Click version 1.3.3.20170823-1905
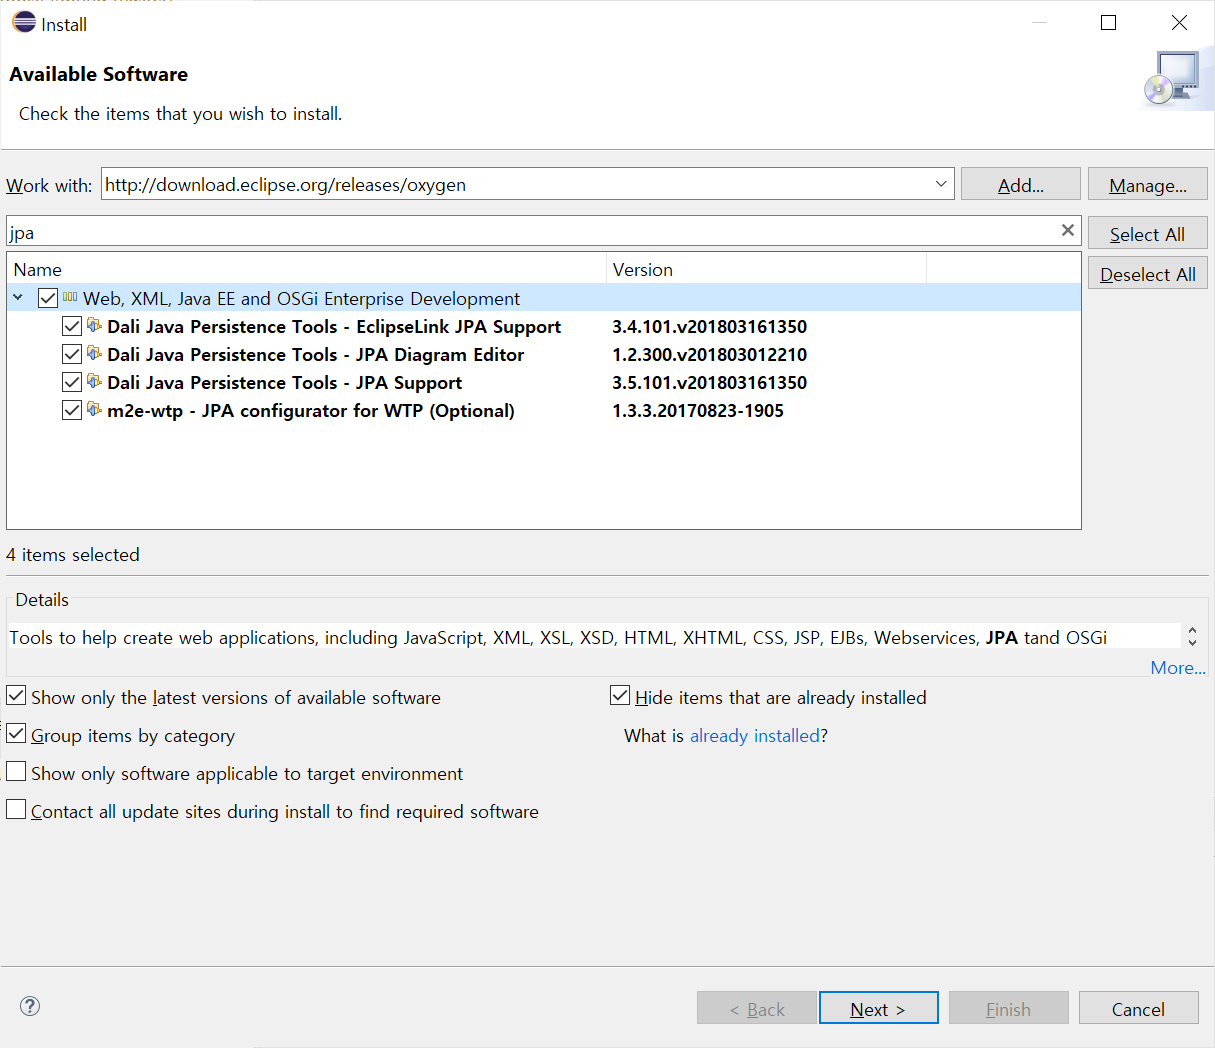The height and width of the screenshot is (1048, 1215). [x=698, y=411]
